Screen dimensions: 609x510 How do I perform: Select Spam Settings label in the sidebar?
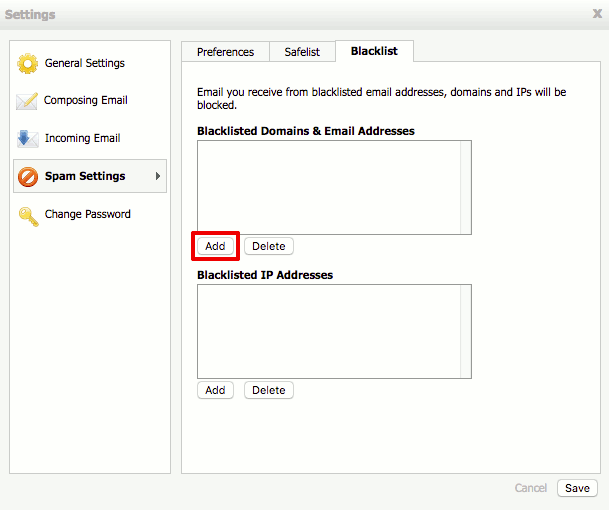(x=85, y=176)
